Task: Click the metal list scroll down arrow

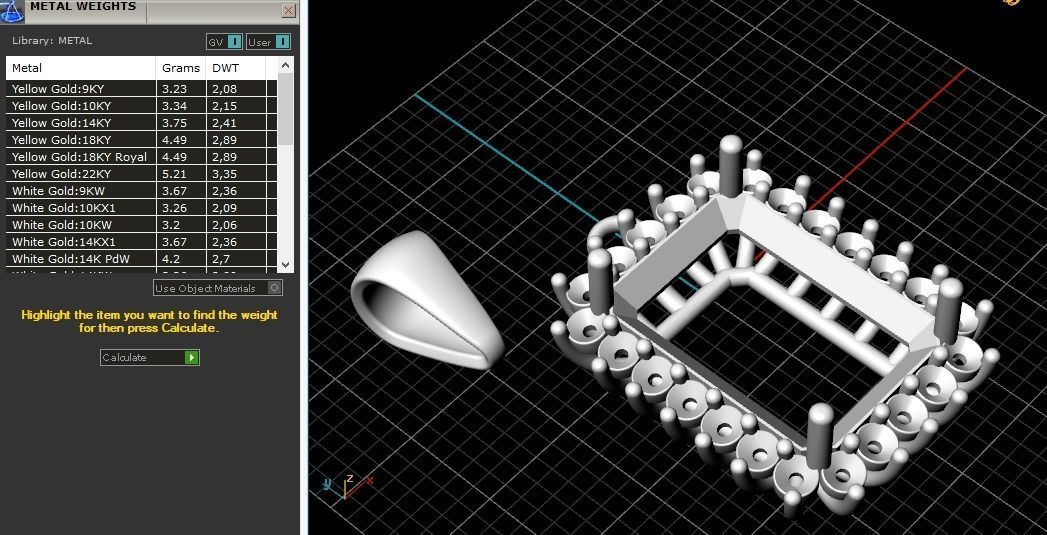Action: coord(286,264)
